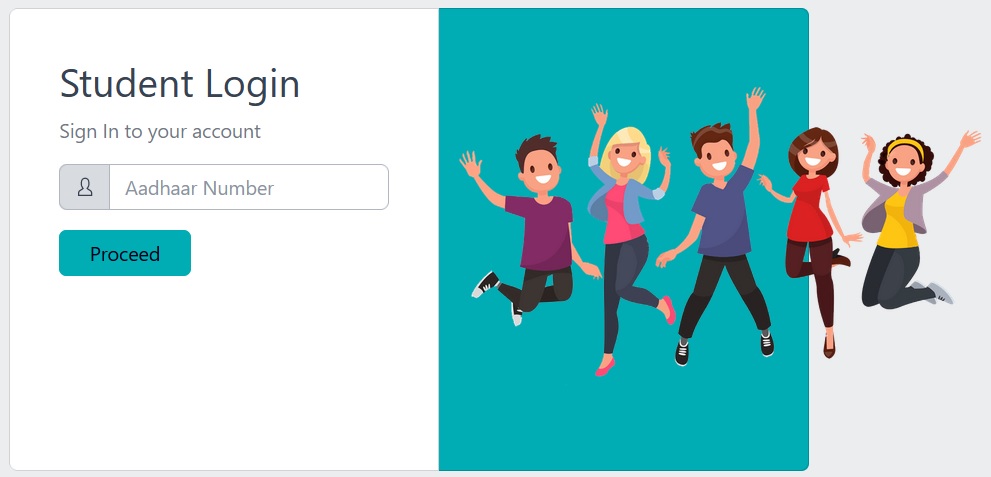Focus the Aadhaar Number input field
Image resolution: width=991 pixels, height=477 pixels.
[x=249, y=187]
